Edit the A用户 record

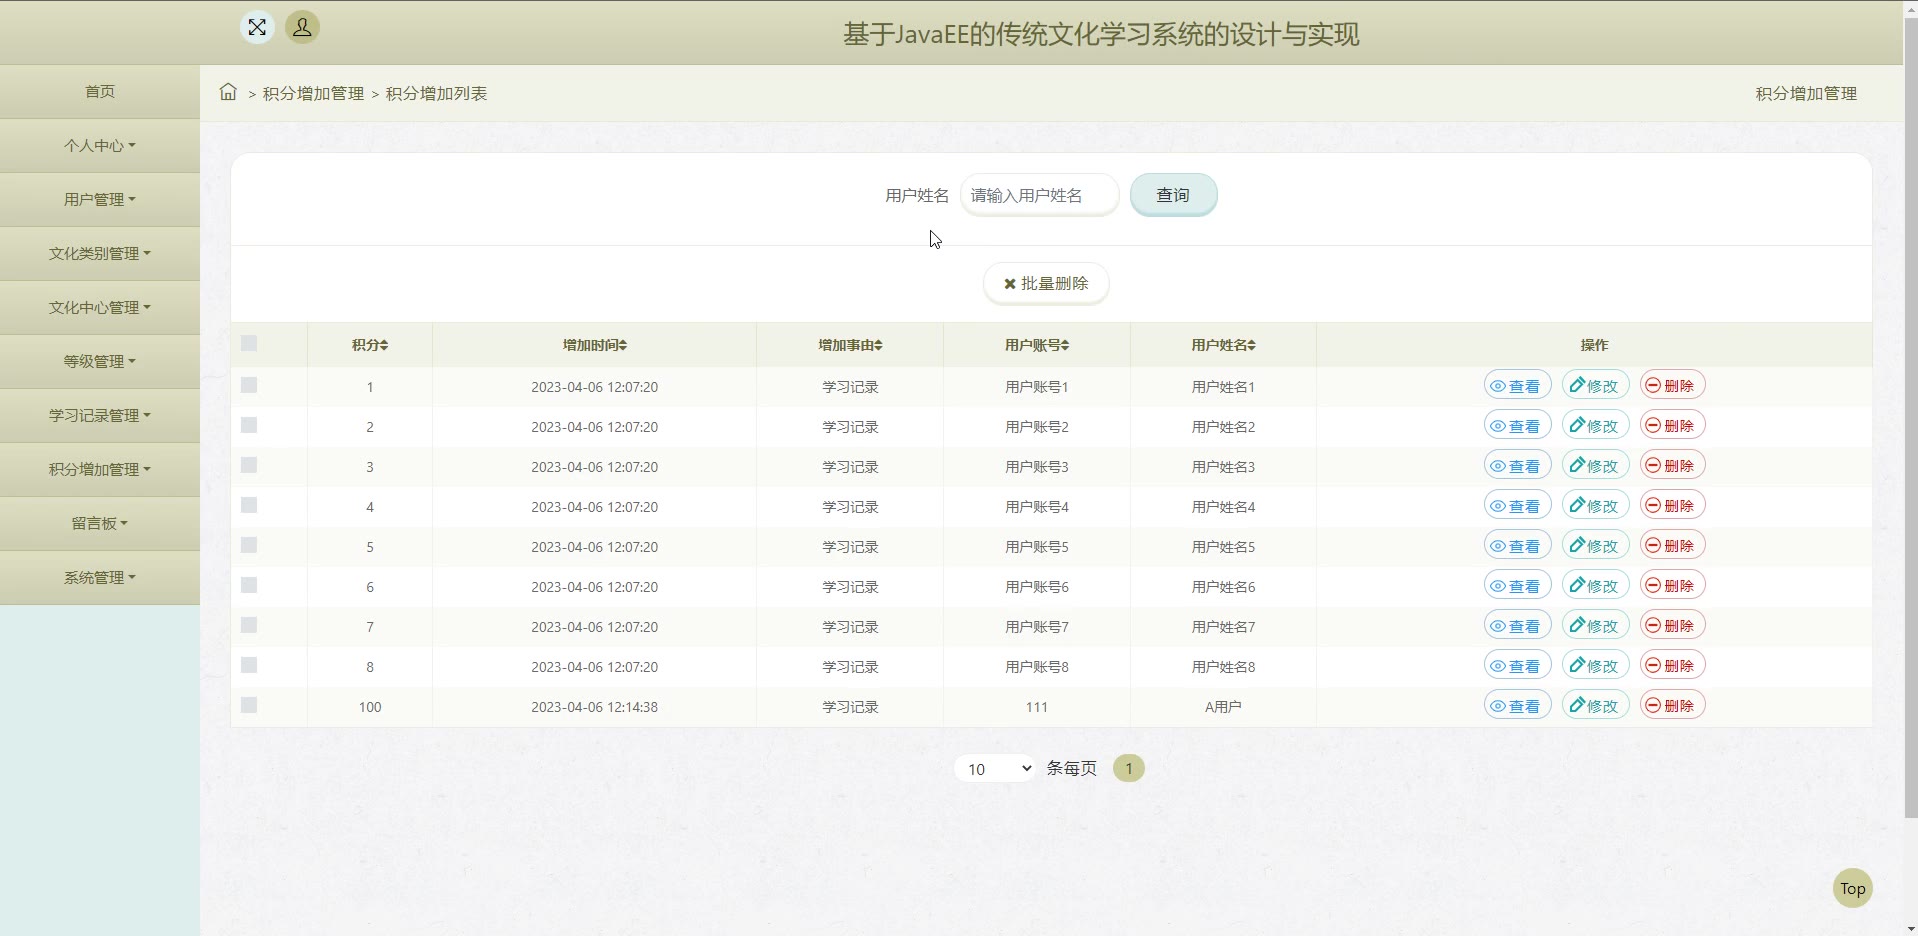pos(1595,705)
